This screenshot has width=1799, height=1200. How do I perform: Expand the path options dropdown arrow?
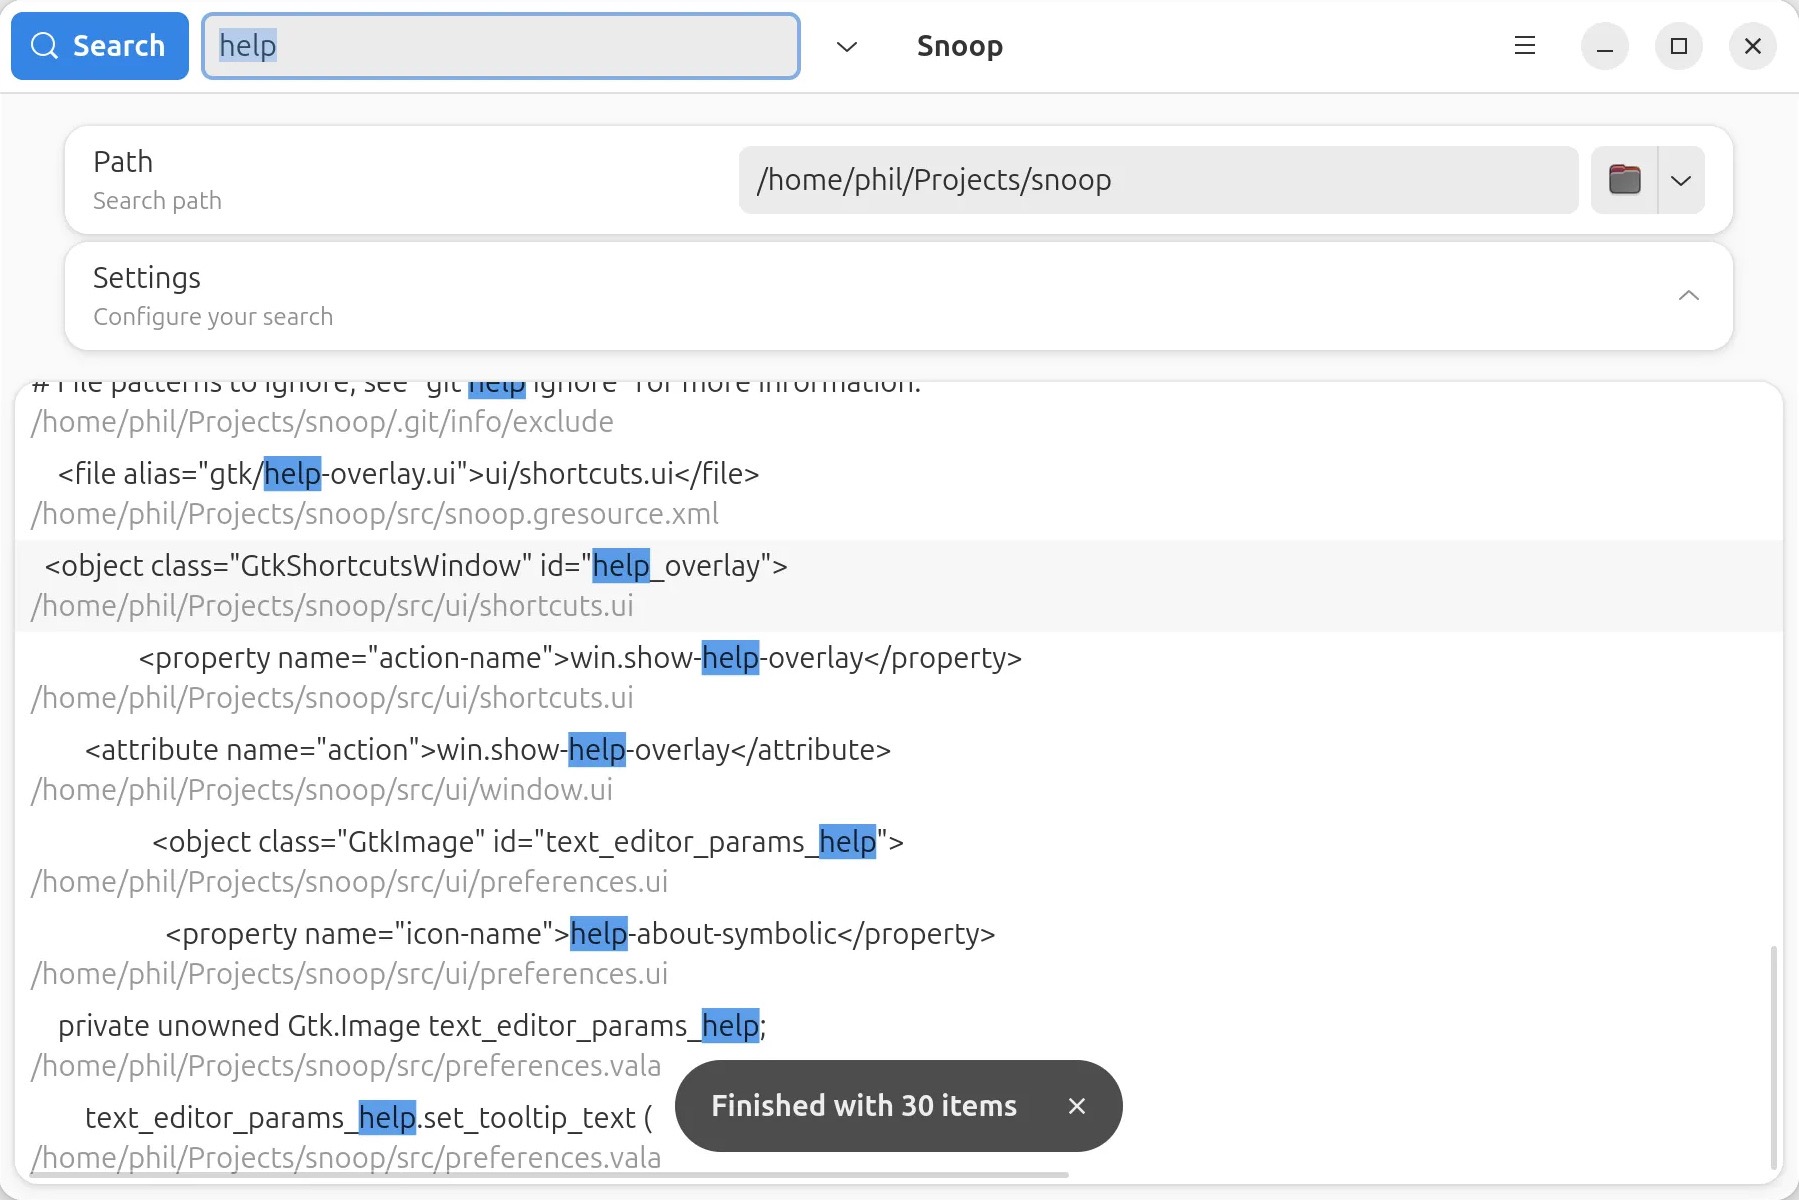[x=1681, y=180]
